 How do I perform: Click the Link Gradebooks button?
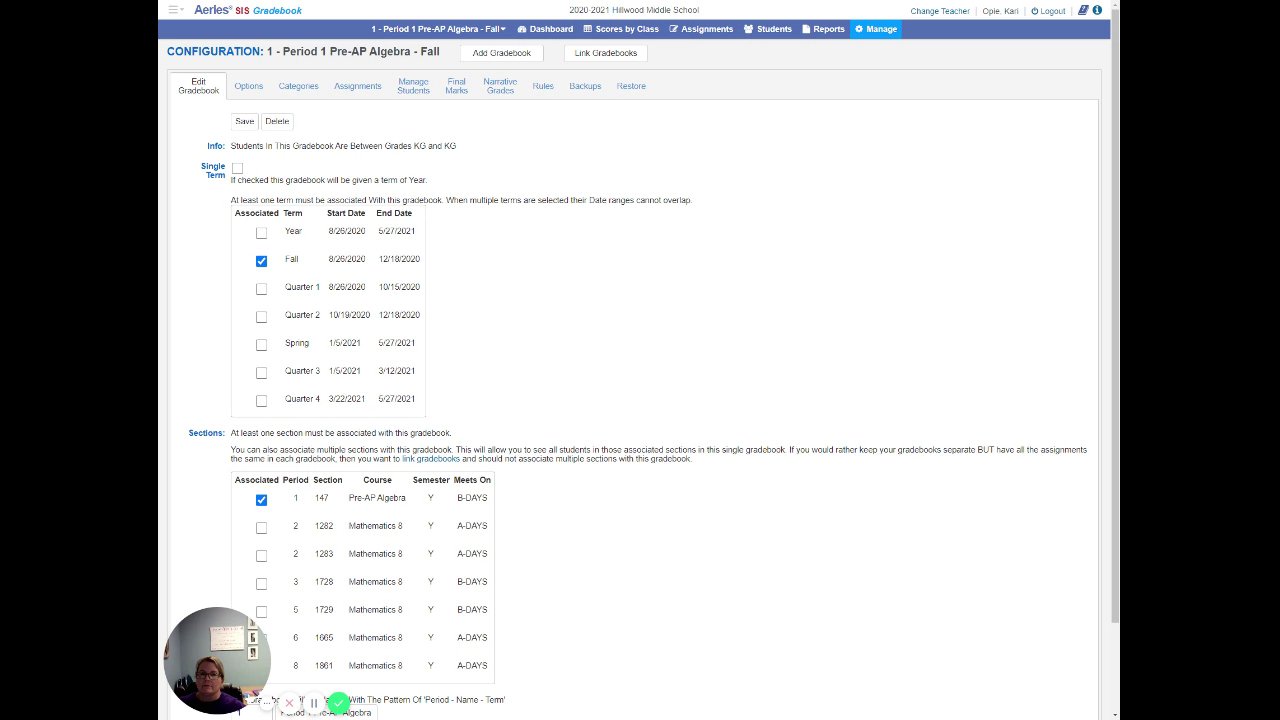(x=606, y=53)
